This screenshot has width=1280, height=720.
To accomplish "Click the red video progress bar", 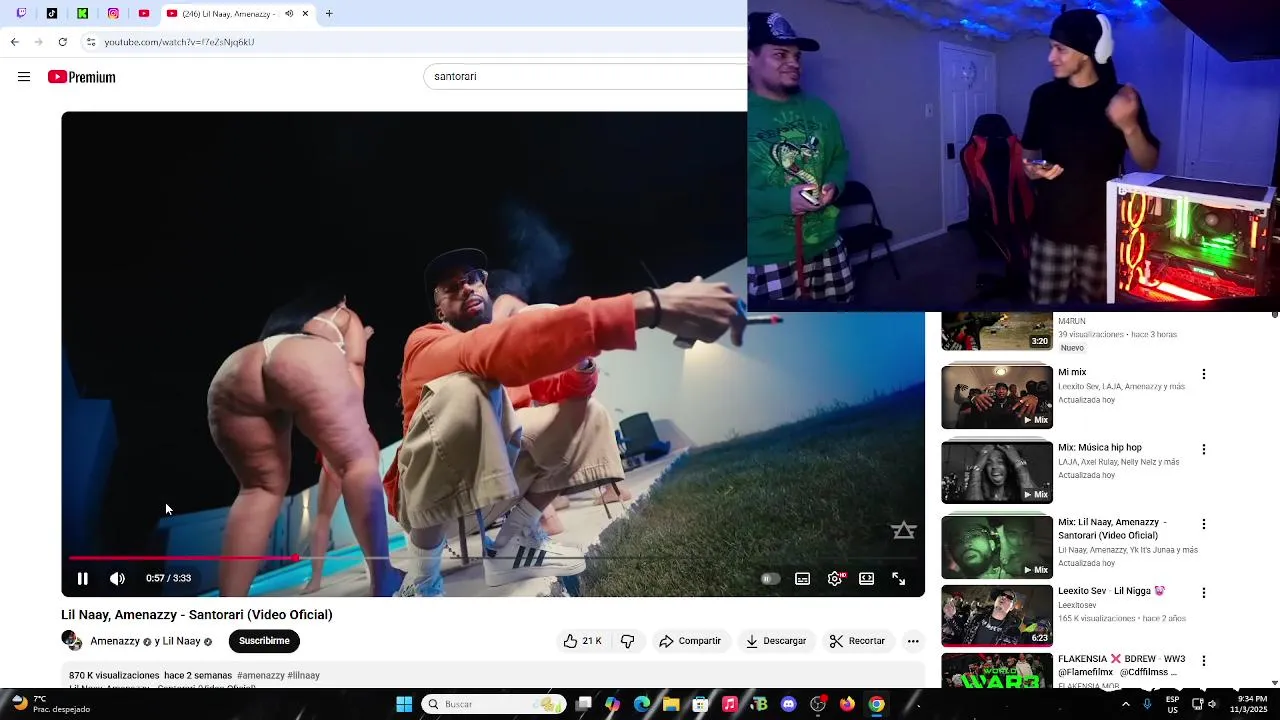I will 184,557.
